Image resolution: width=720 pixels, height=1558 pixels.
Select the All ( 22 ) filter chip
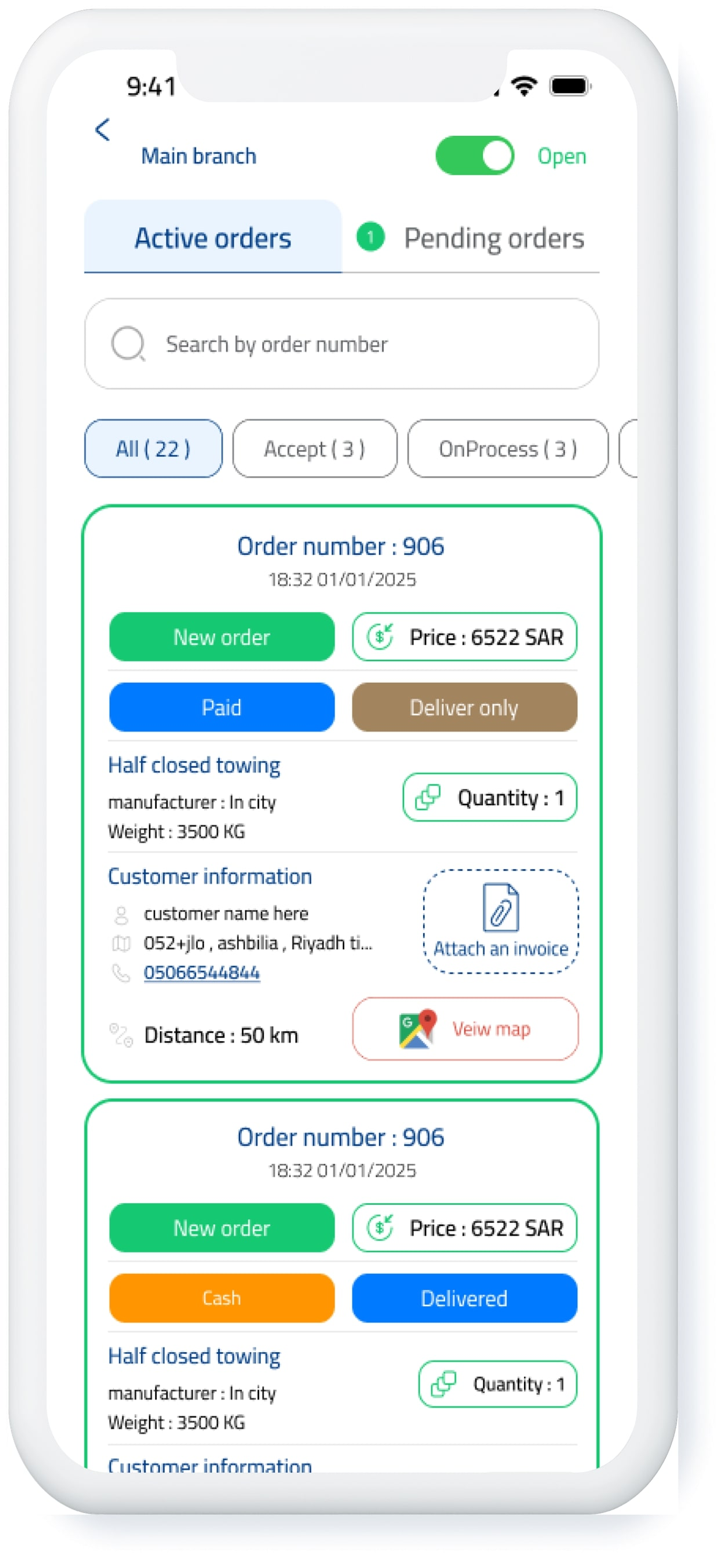(x=152, y=448)
